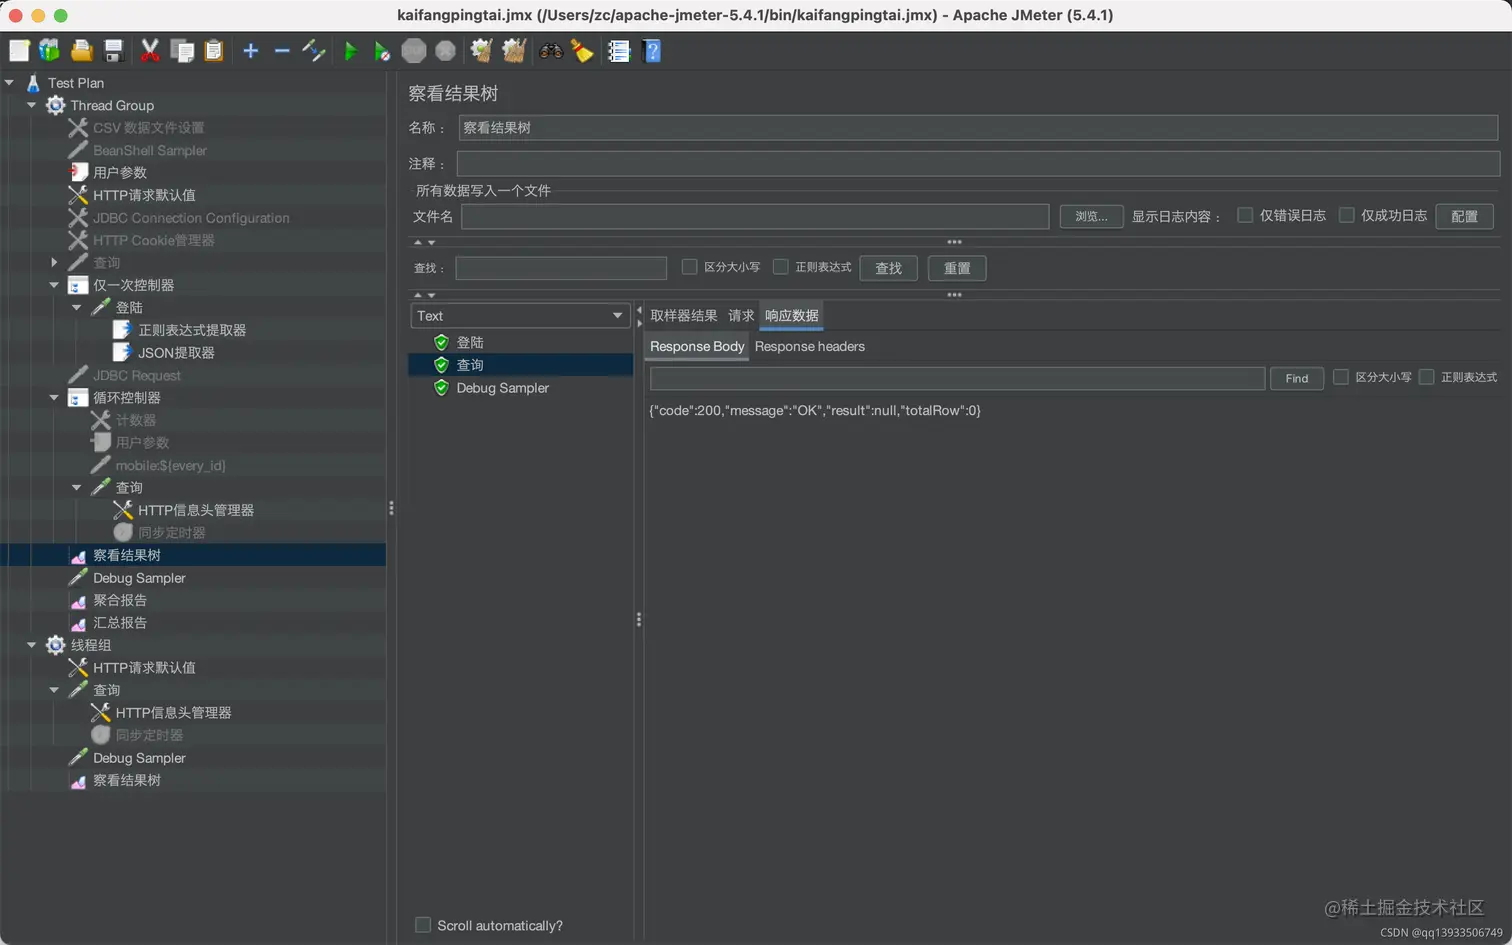
Task: Open Help with question mark icon
Action: pyautogui.click(x=652, y=51)
